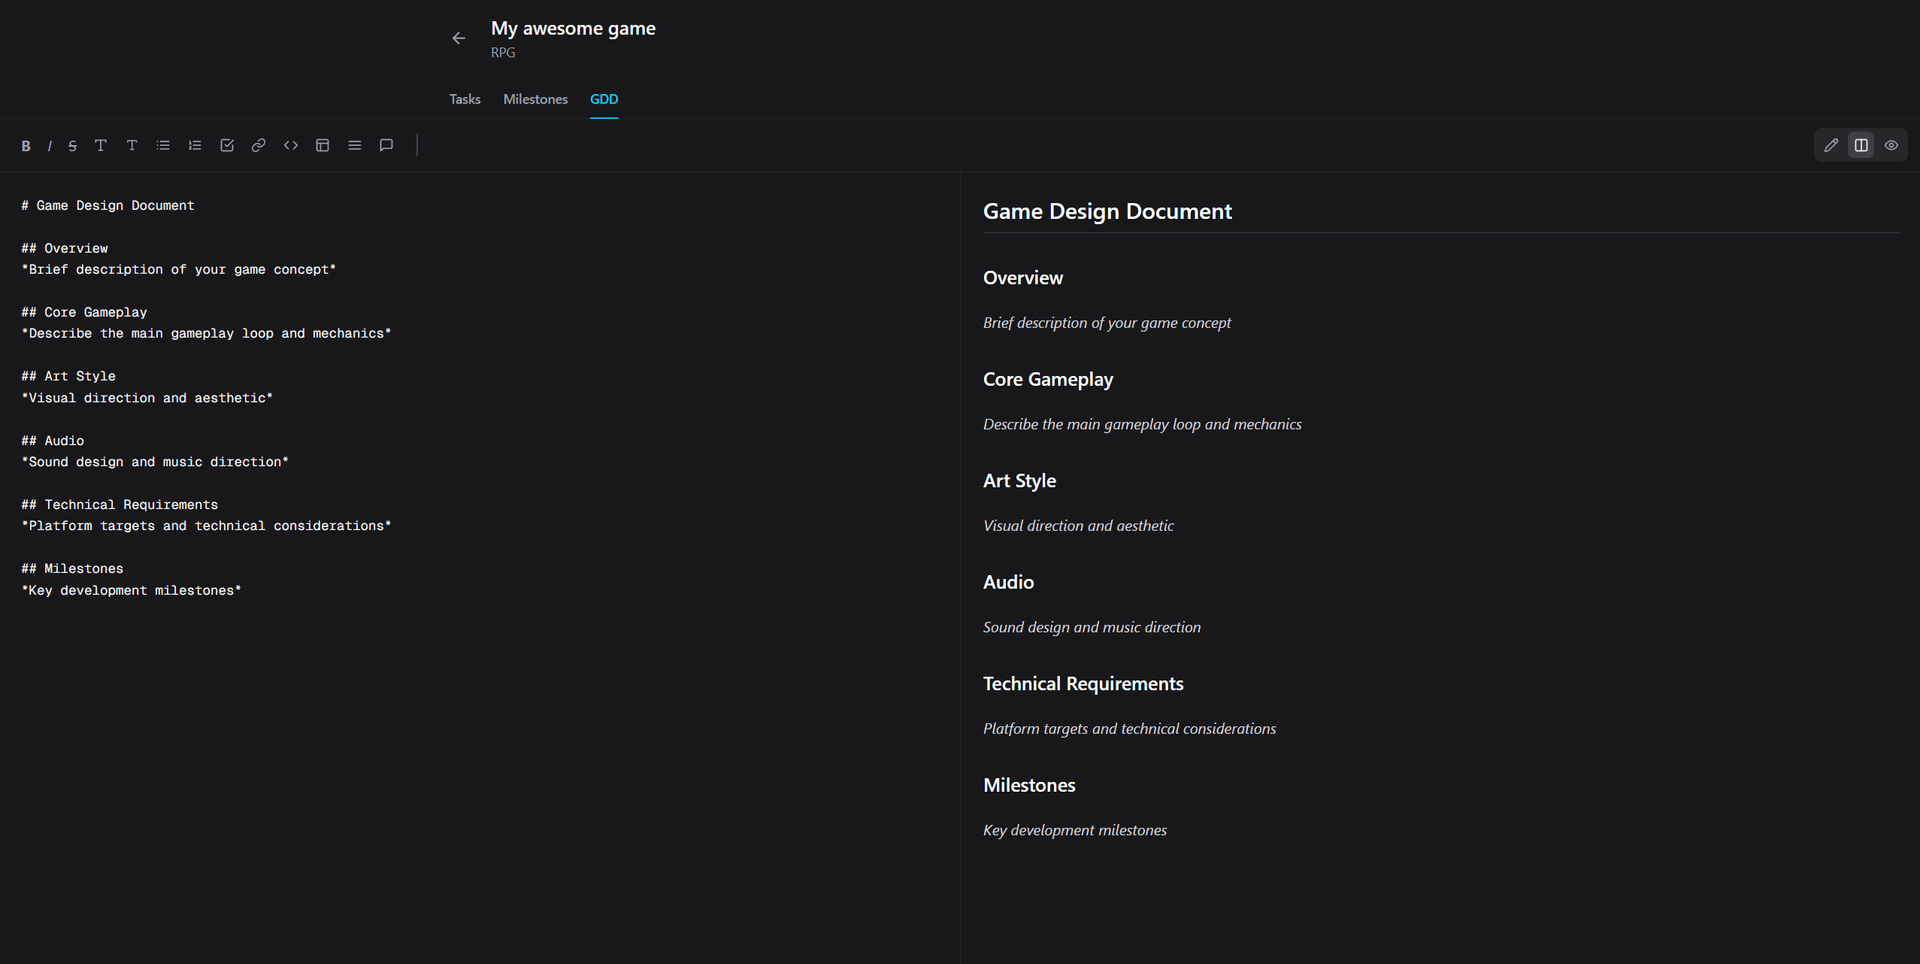Click the '## Overview' markdown line
The width and height of the screenshot is (1920, 964).
coord(65,249)
